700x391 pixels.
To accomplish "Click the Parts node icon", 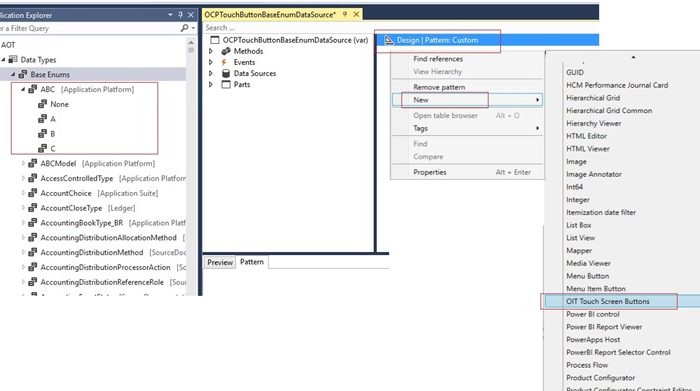I will tap(226, 84).
